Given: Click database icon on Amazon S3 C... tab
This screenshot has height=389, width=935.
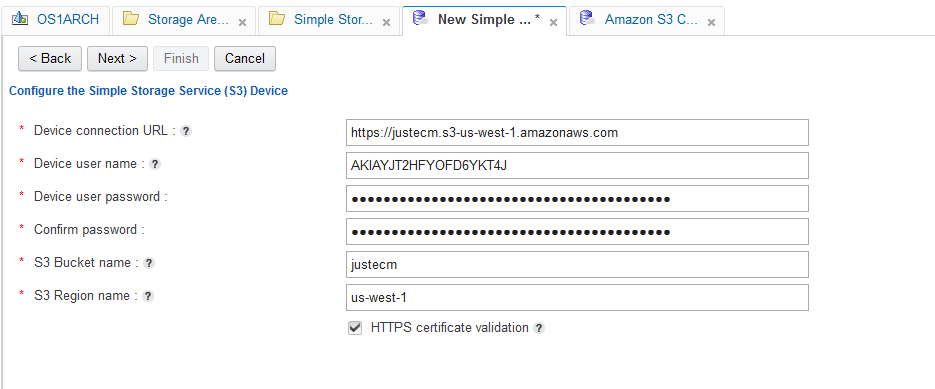Looking at the screenshot, I should click(x=587, y=19).
